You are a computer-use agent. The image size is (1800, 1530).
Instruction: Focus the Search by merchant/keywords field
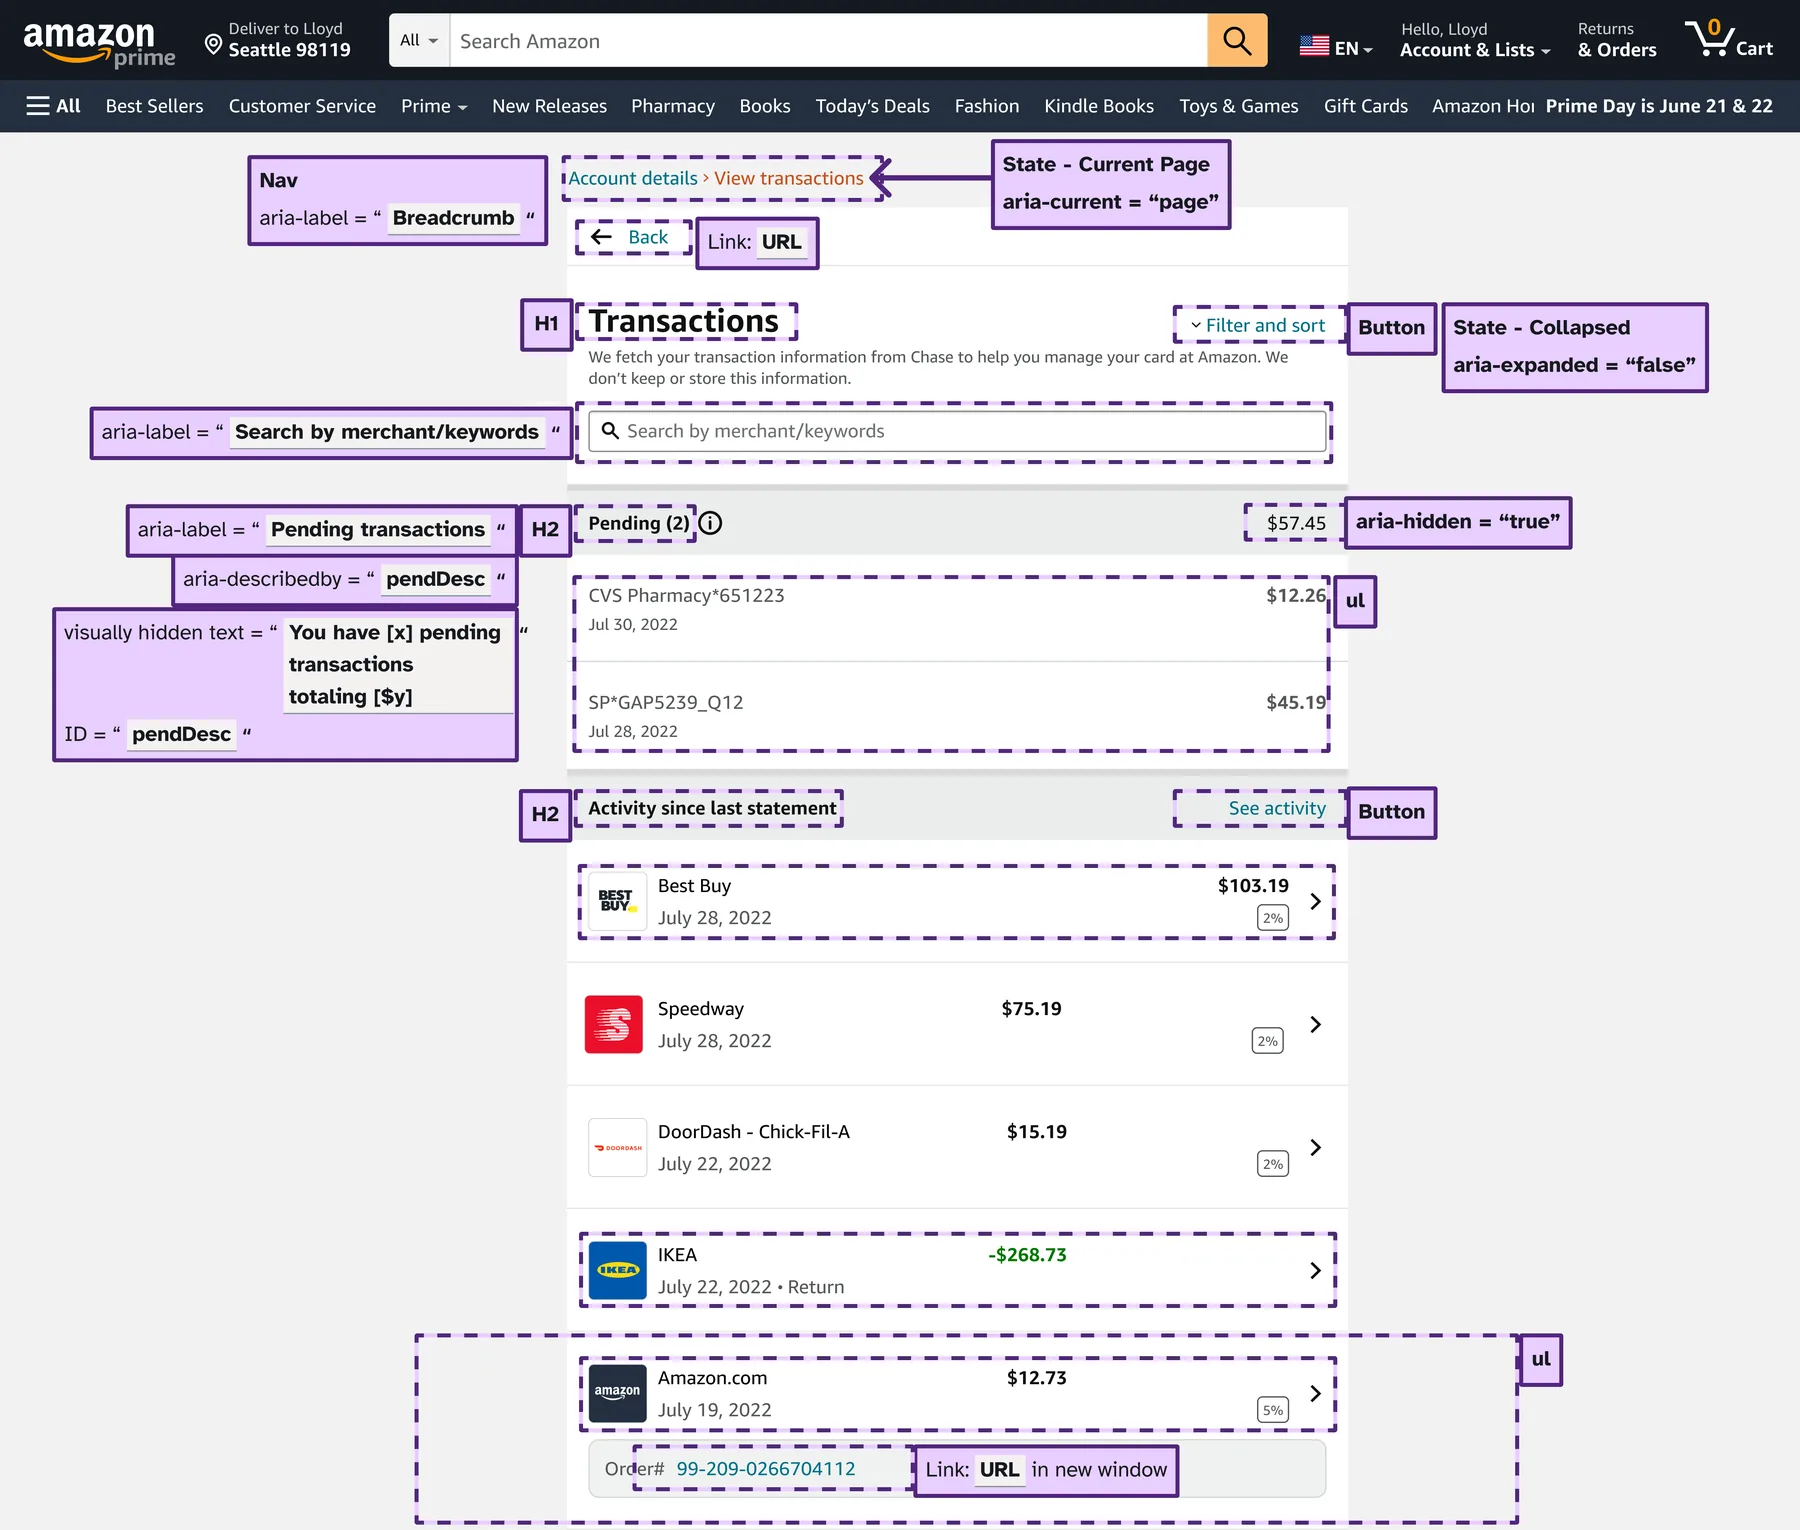[x=957, y=431]
